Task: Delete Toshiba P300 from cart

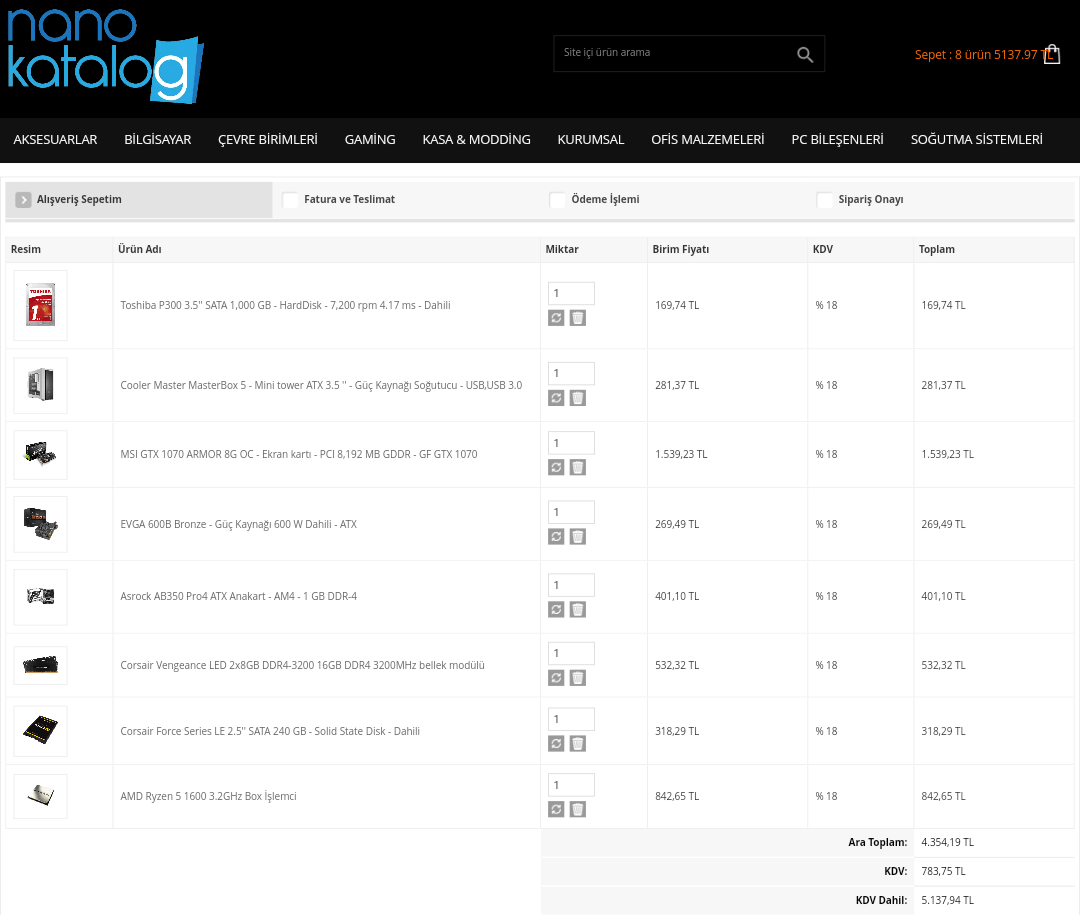Action: click(x=578, y=318)
